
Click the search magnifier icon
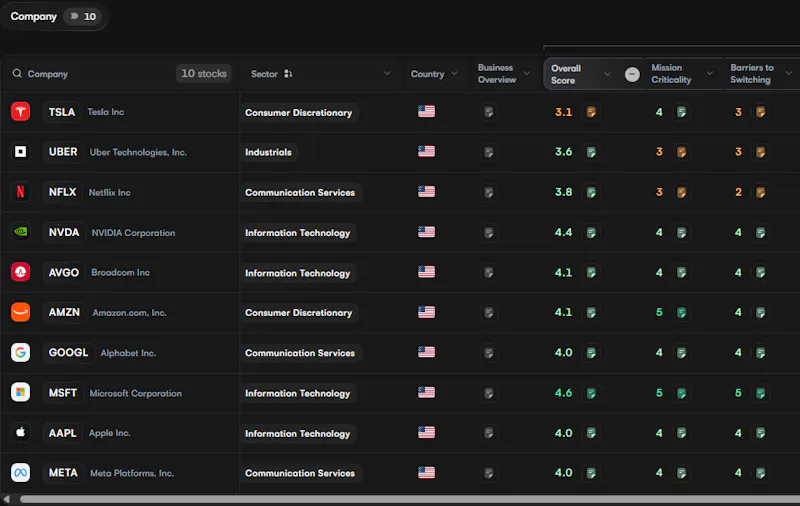(17, 73)
